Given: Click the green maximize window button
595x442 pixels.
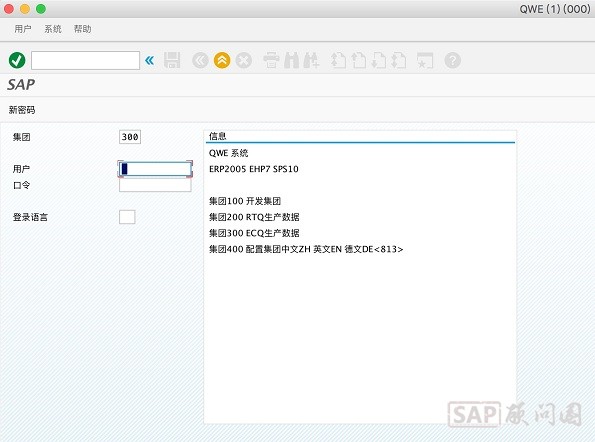Looking at the screenshot, I should click(41, 9).
